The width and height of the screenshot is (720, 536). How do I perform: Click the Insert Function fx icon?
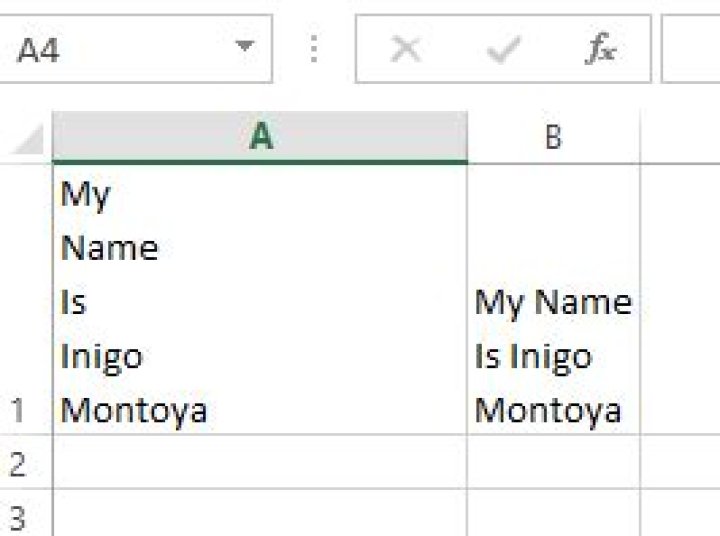pos(601,49)
